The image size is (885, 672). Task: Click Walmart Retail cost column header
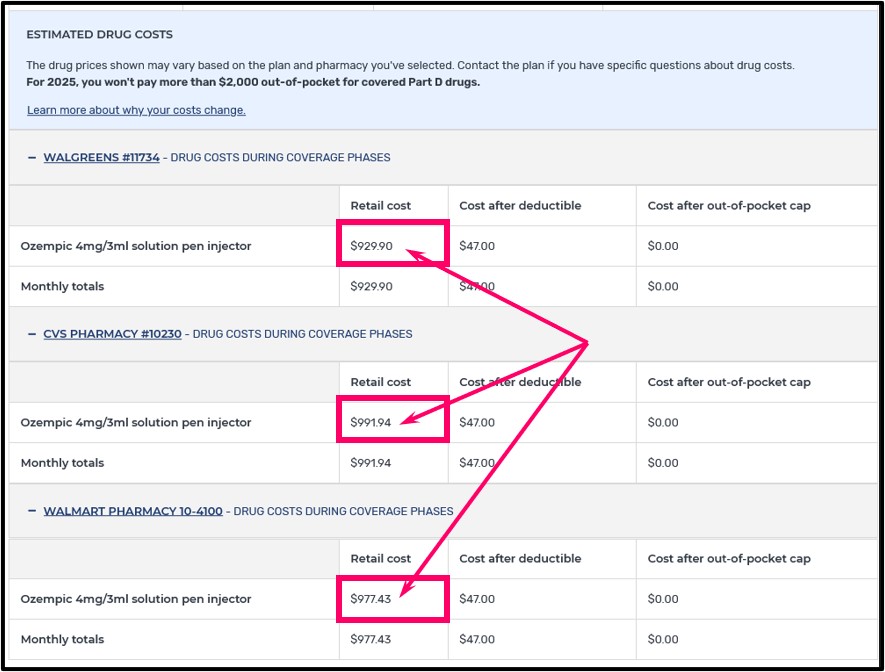tap(380, 559)
